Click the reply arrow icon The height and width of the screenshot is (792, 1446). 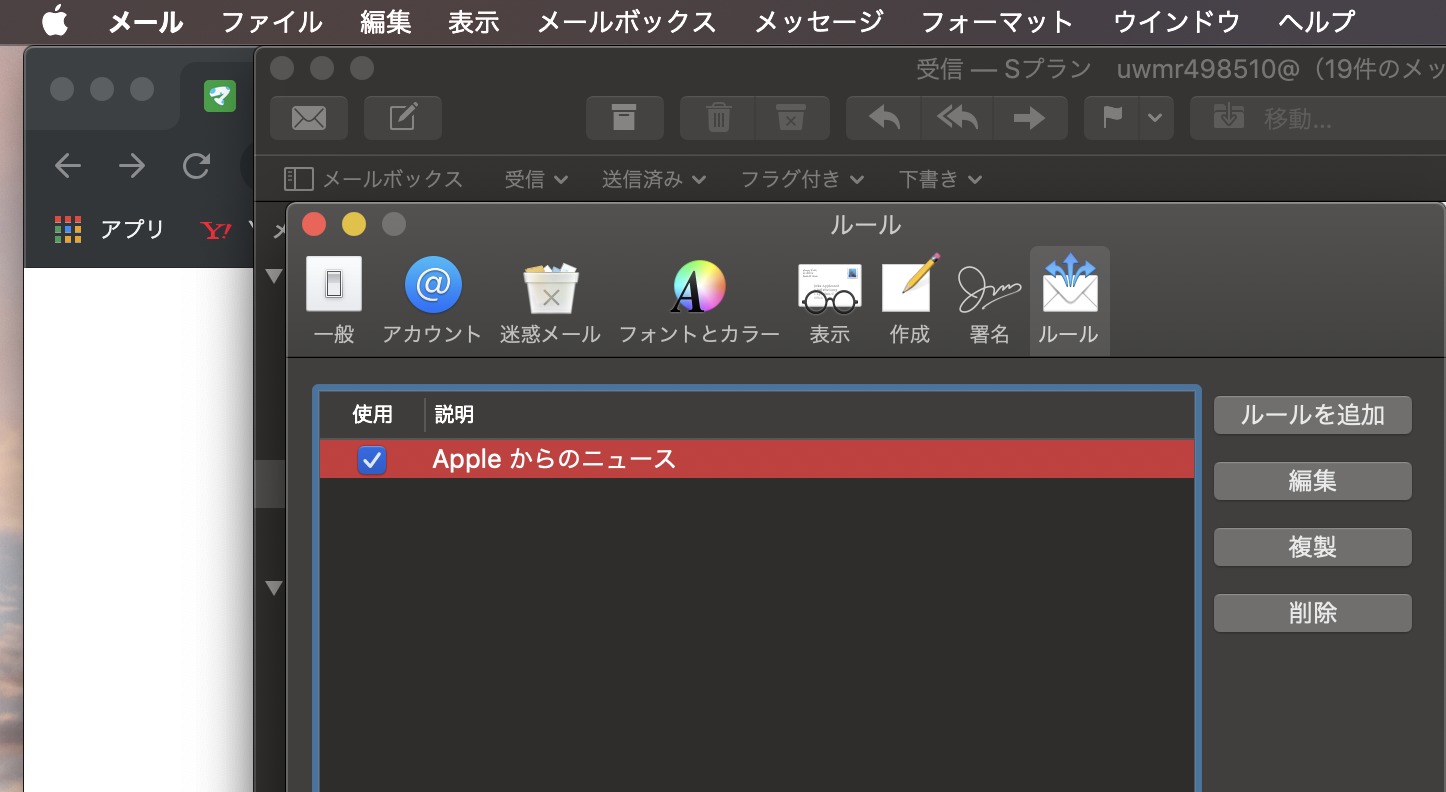coord(884,118)
